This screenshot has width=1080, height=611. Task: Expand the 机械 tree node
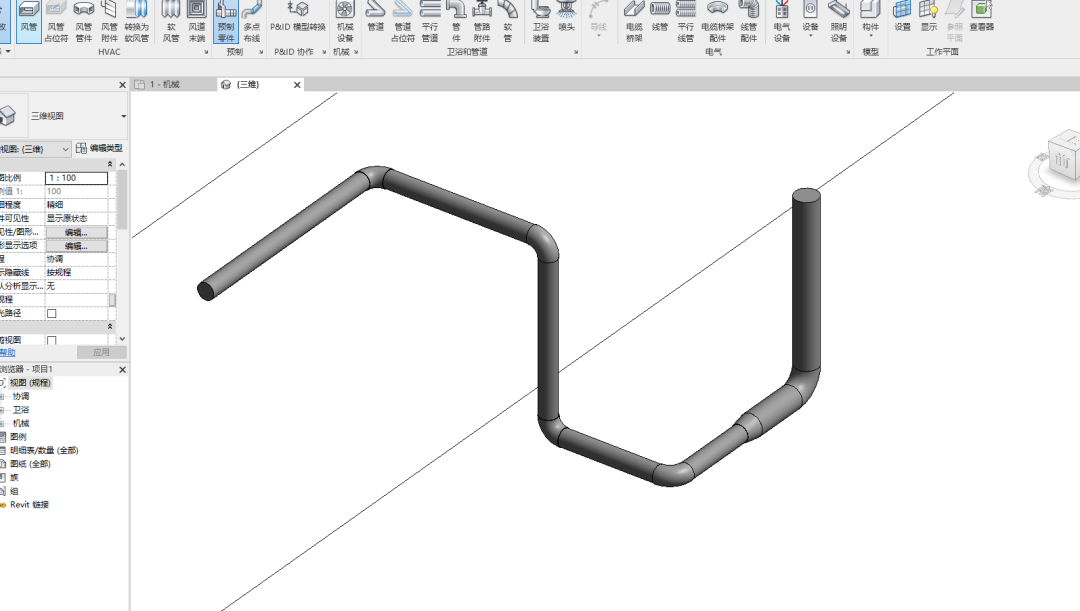(2, 424)
